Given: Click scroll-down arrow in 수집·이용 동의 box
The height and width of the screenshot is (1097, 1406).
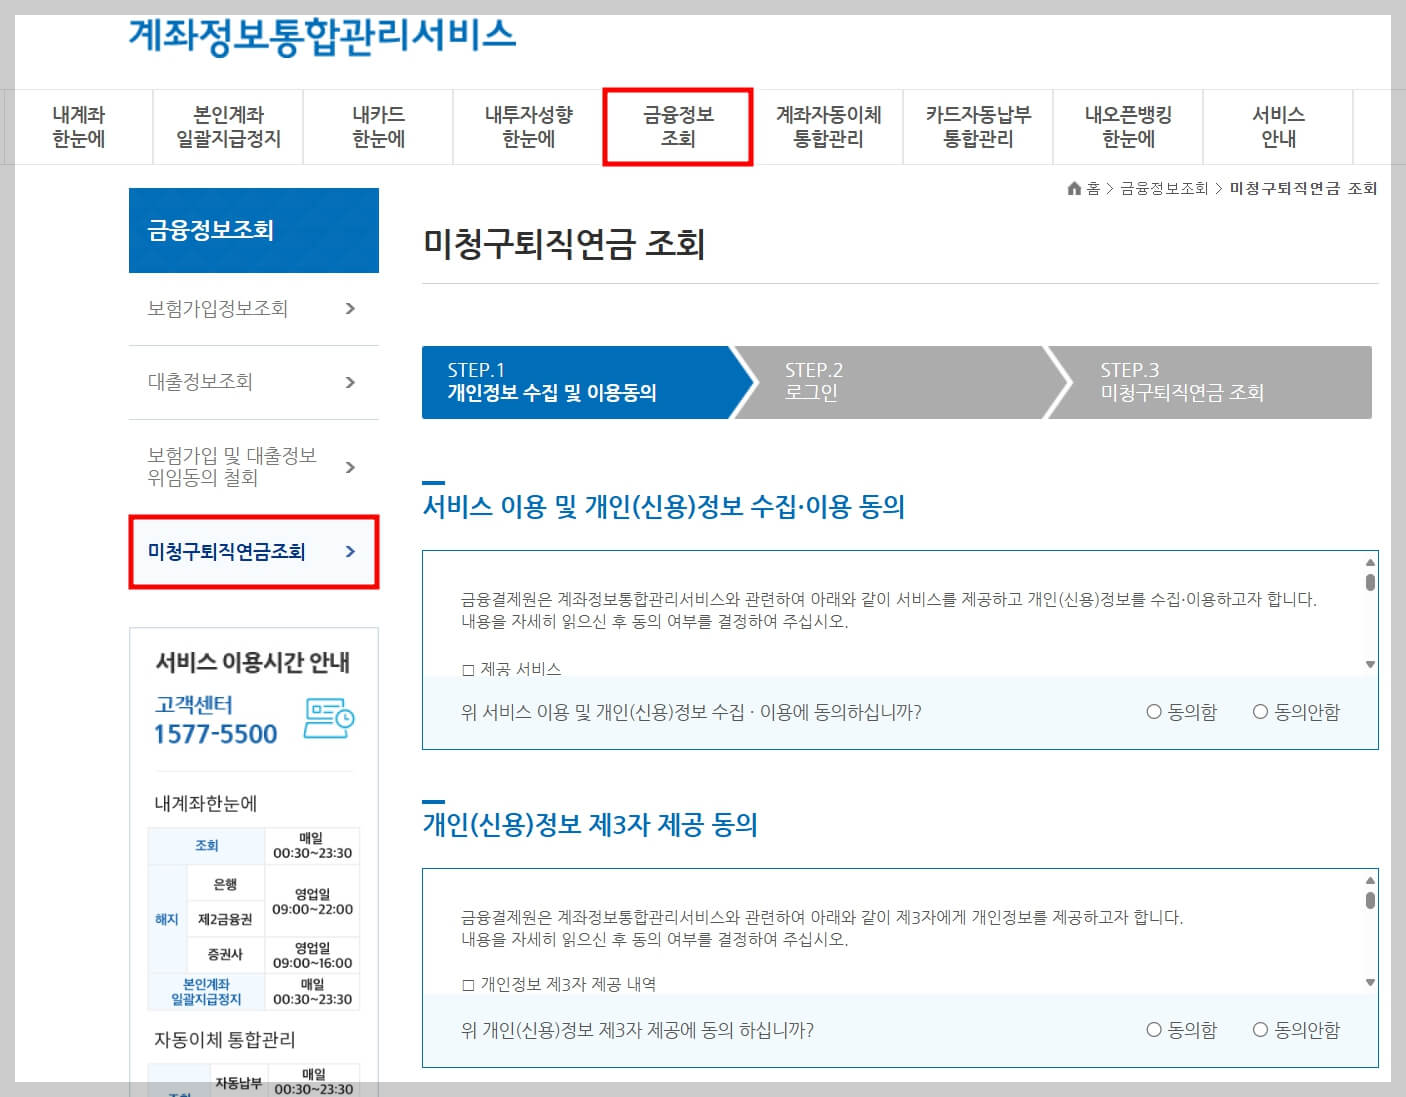Looking at the screenshot, I should coord(1370,664).
